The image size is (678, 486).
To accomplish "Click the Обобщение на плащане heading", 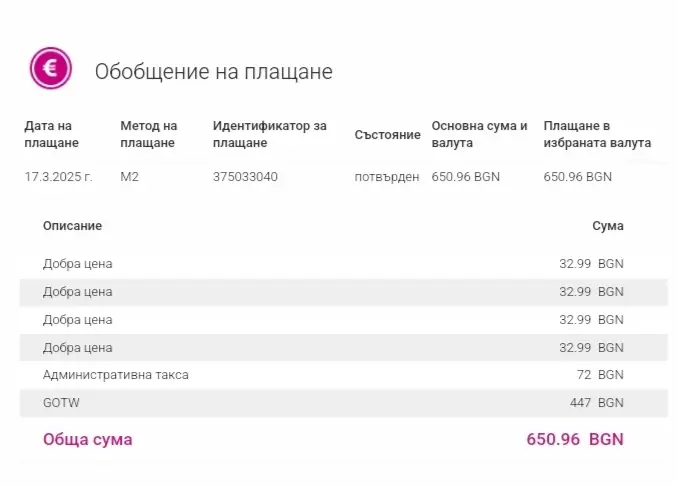I will (213, 72).
